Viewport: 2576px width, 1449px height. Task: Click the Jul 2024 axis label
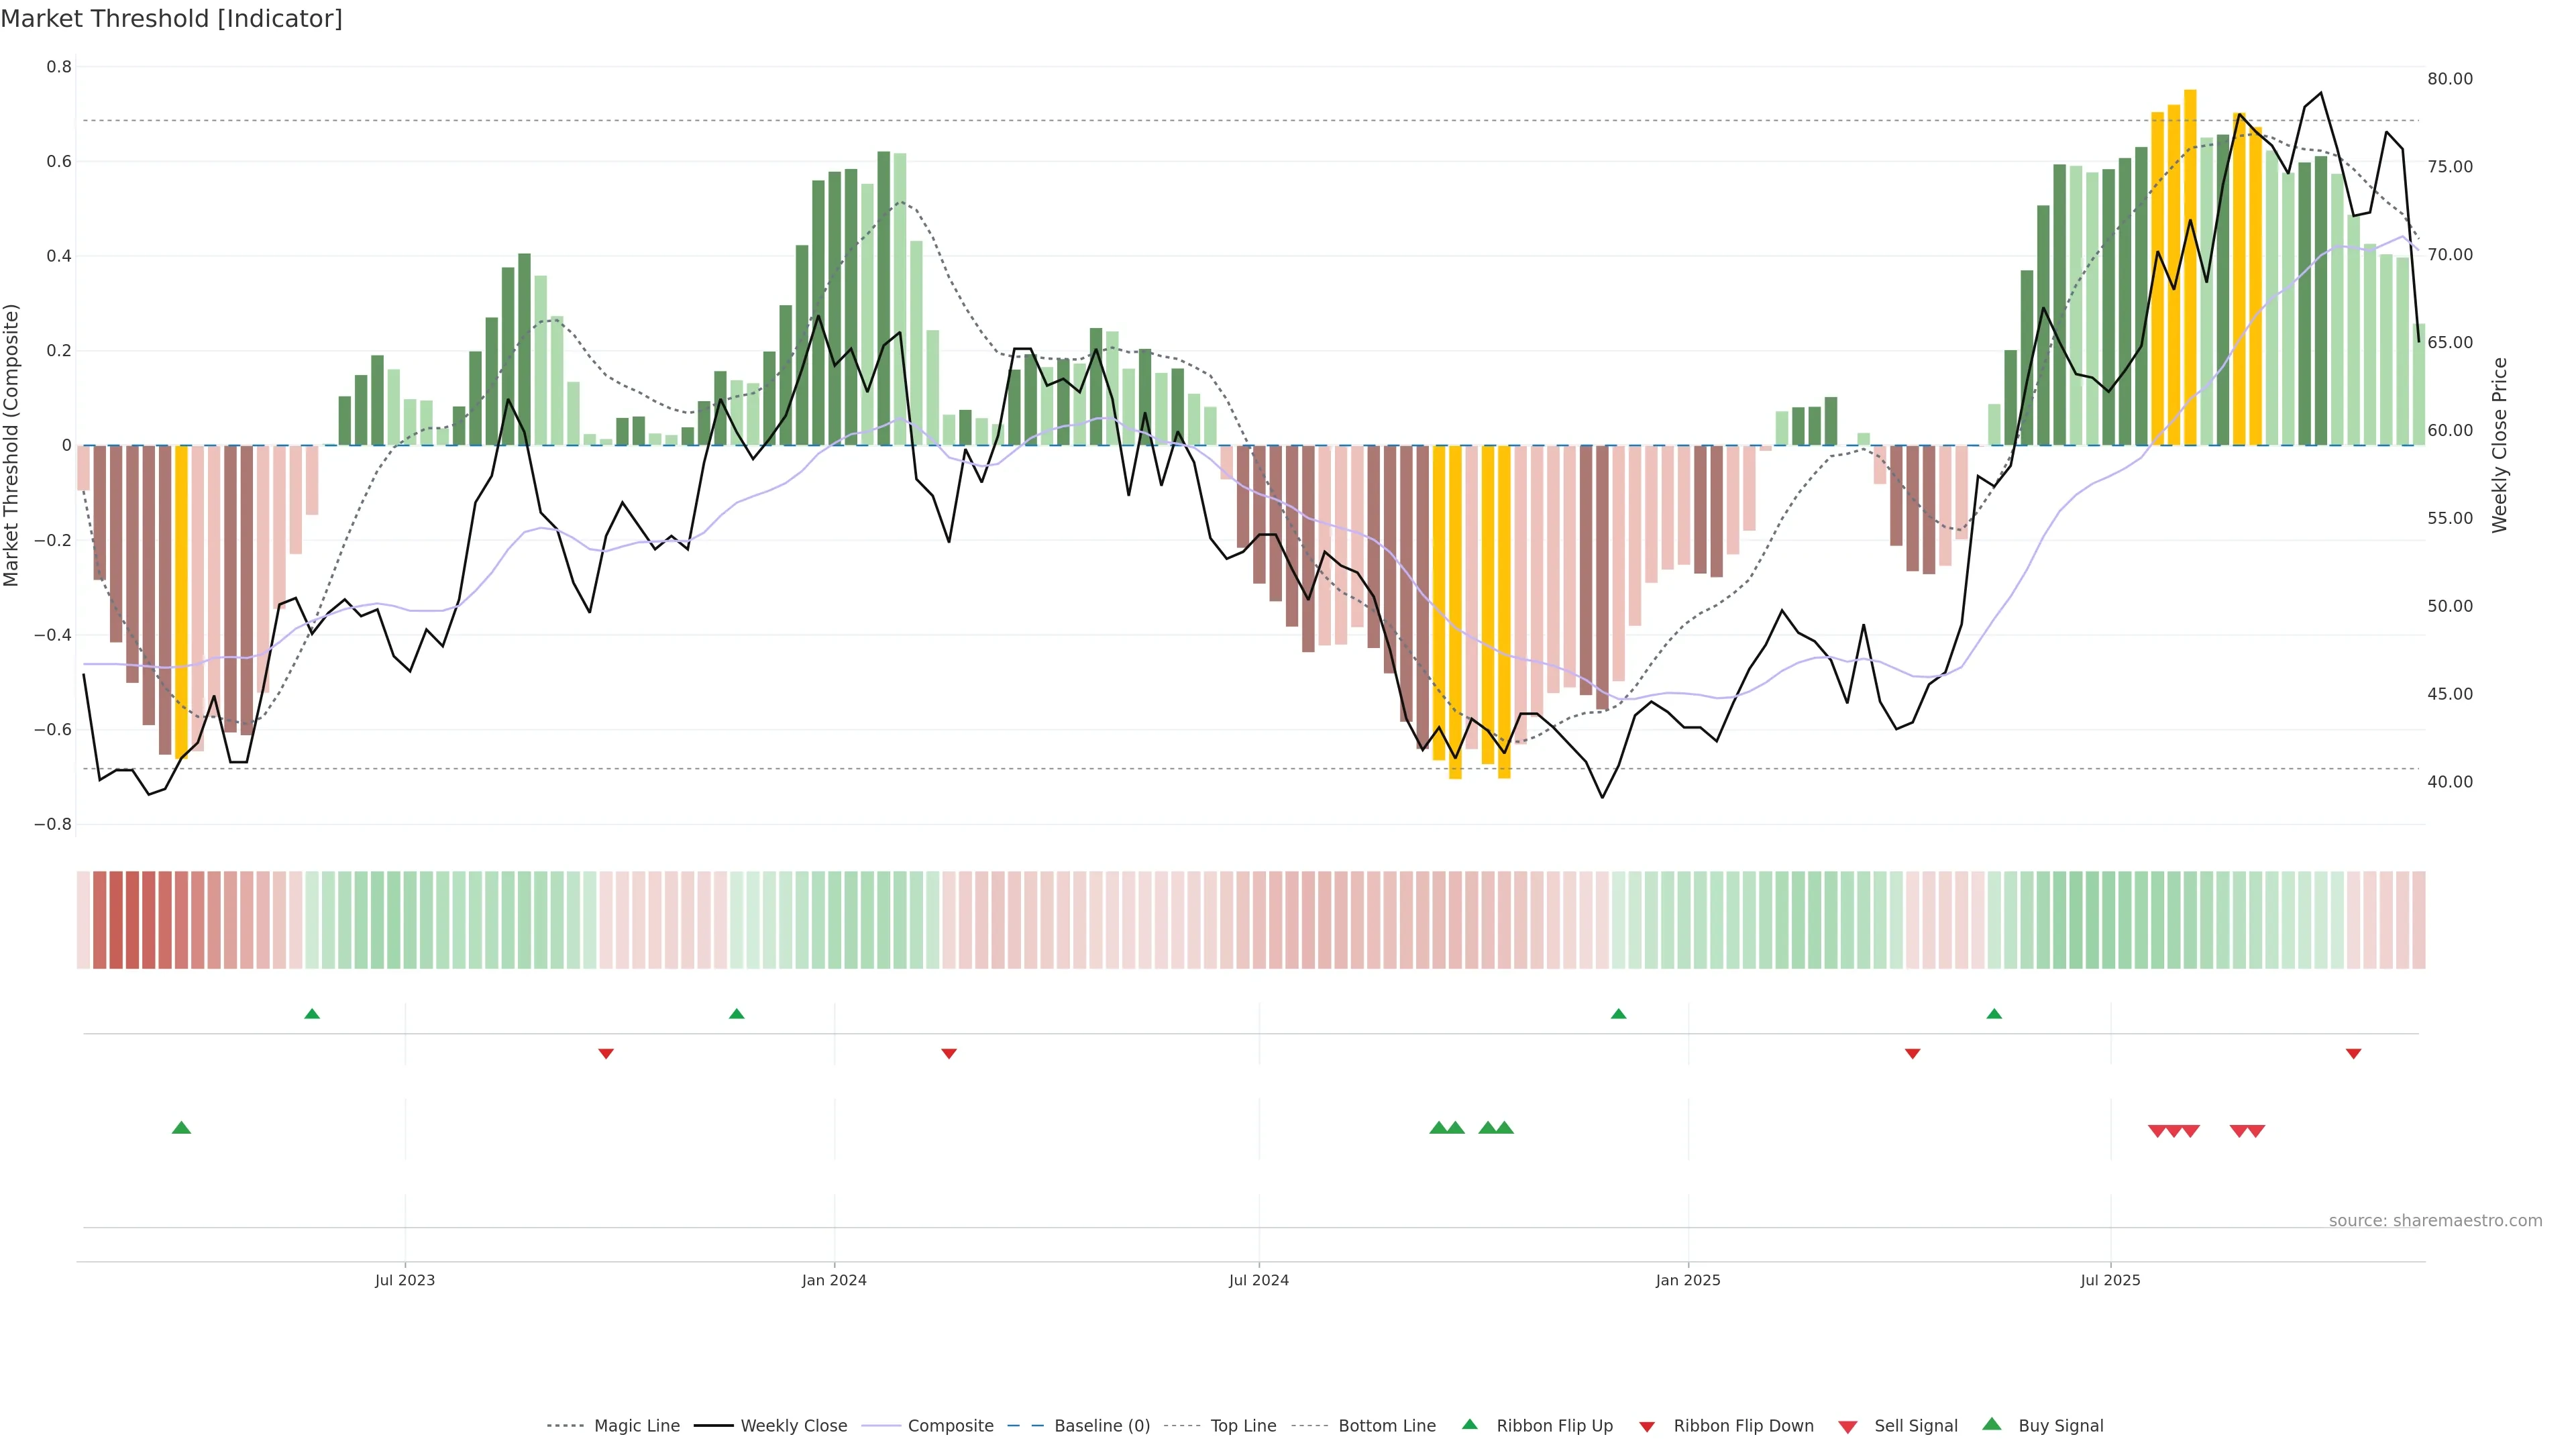coord(1258,1280)
